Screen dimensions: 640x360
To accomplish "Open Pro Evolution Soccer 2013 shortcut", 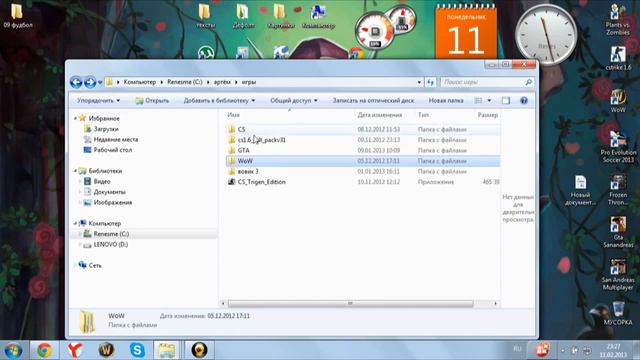I will point(618,147).
